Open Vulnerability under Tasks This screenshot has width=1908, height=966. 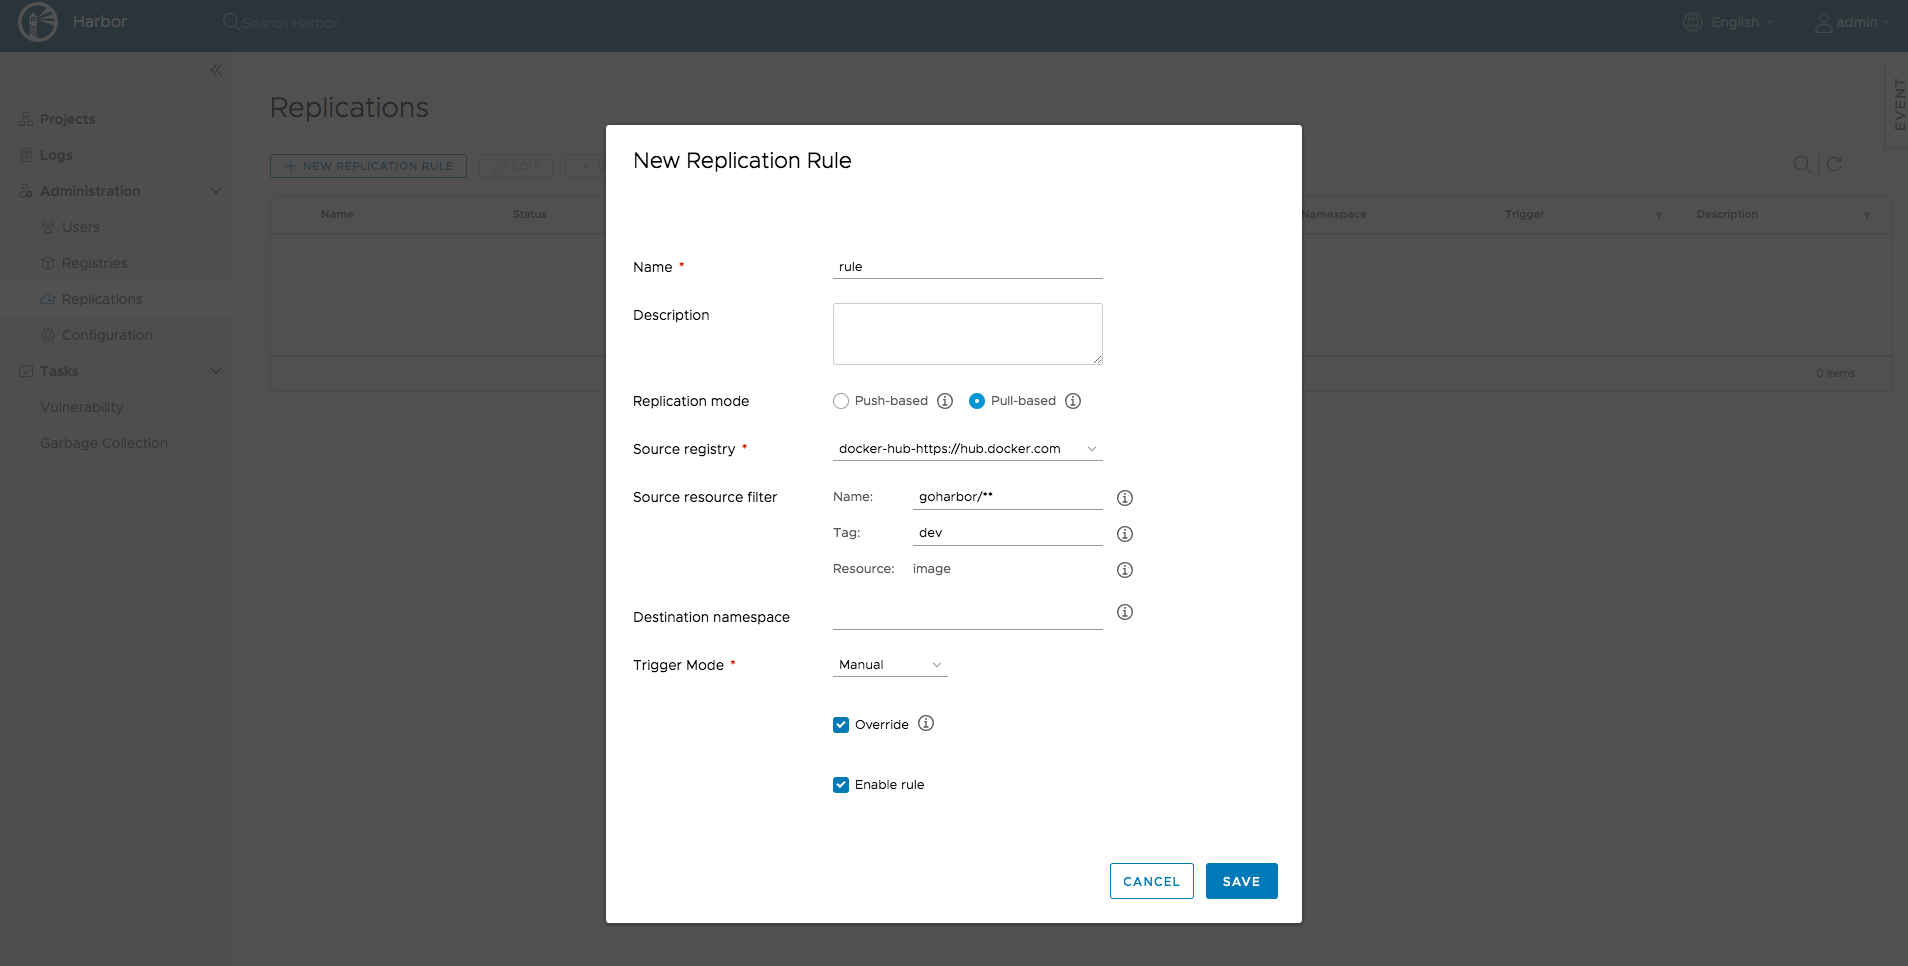click(x=82, y=407)
